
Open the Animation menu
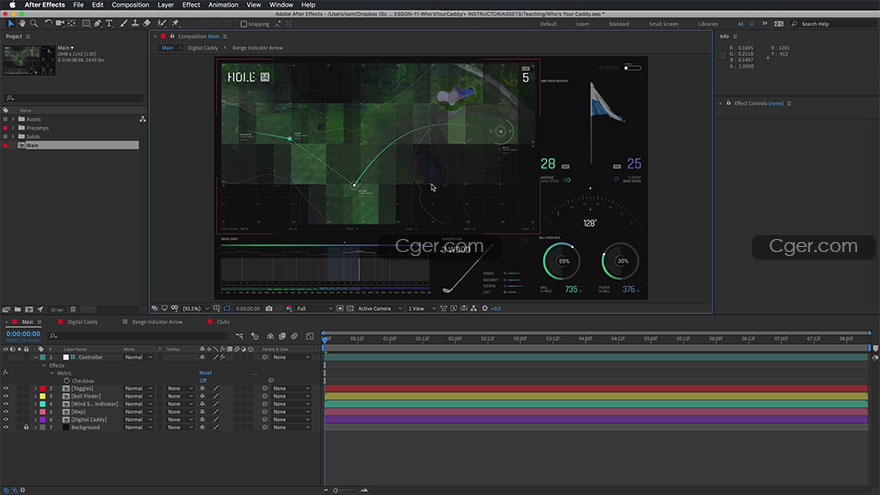click(x=223, y=4)
